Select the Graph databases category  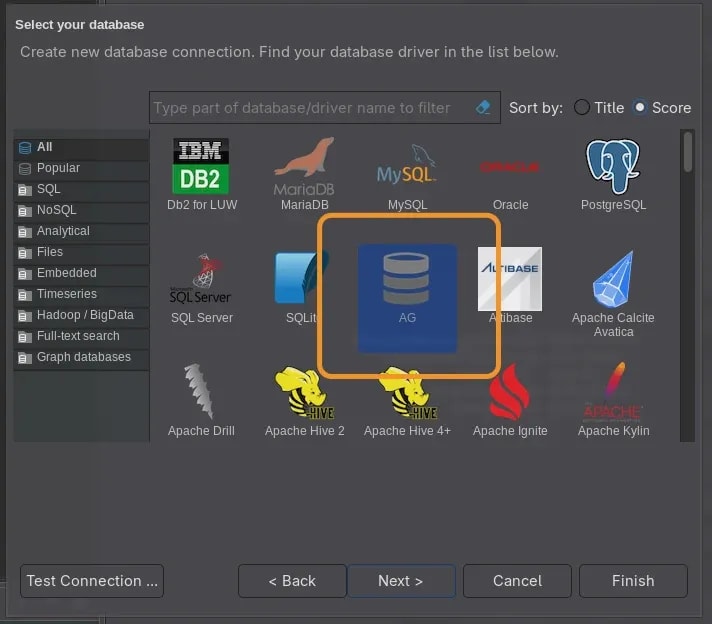pyautogui.click(x=81, y=357)
